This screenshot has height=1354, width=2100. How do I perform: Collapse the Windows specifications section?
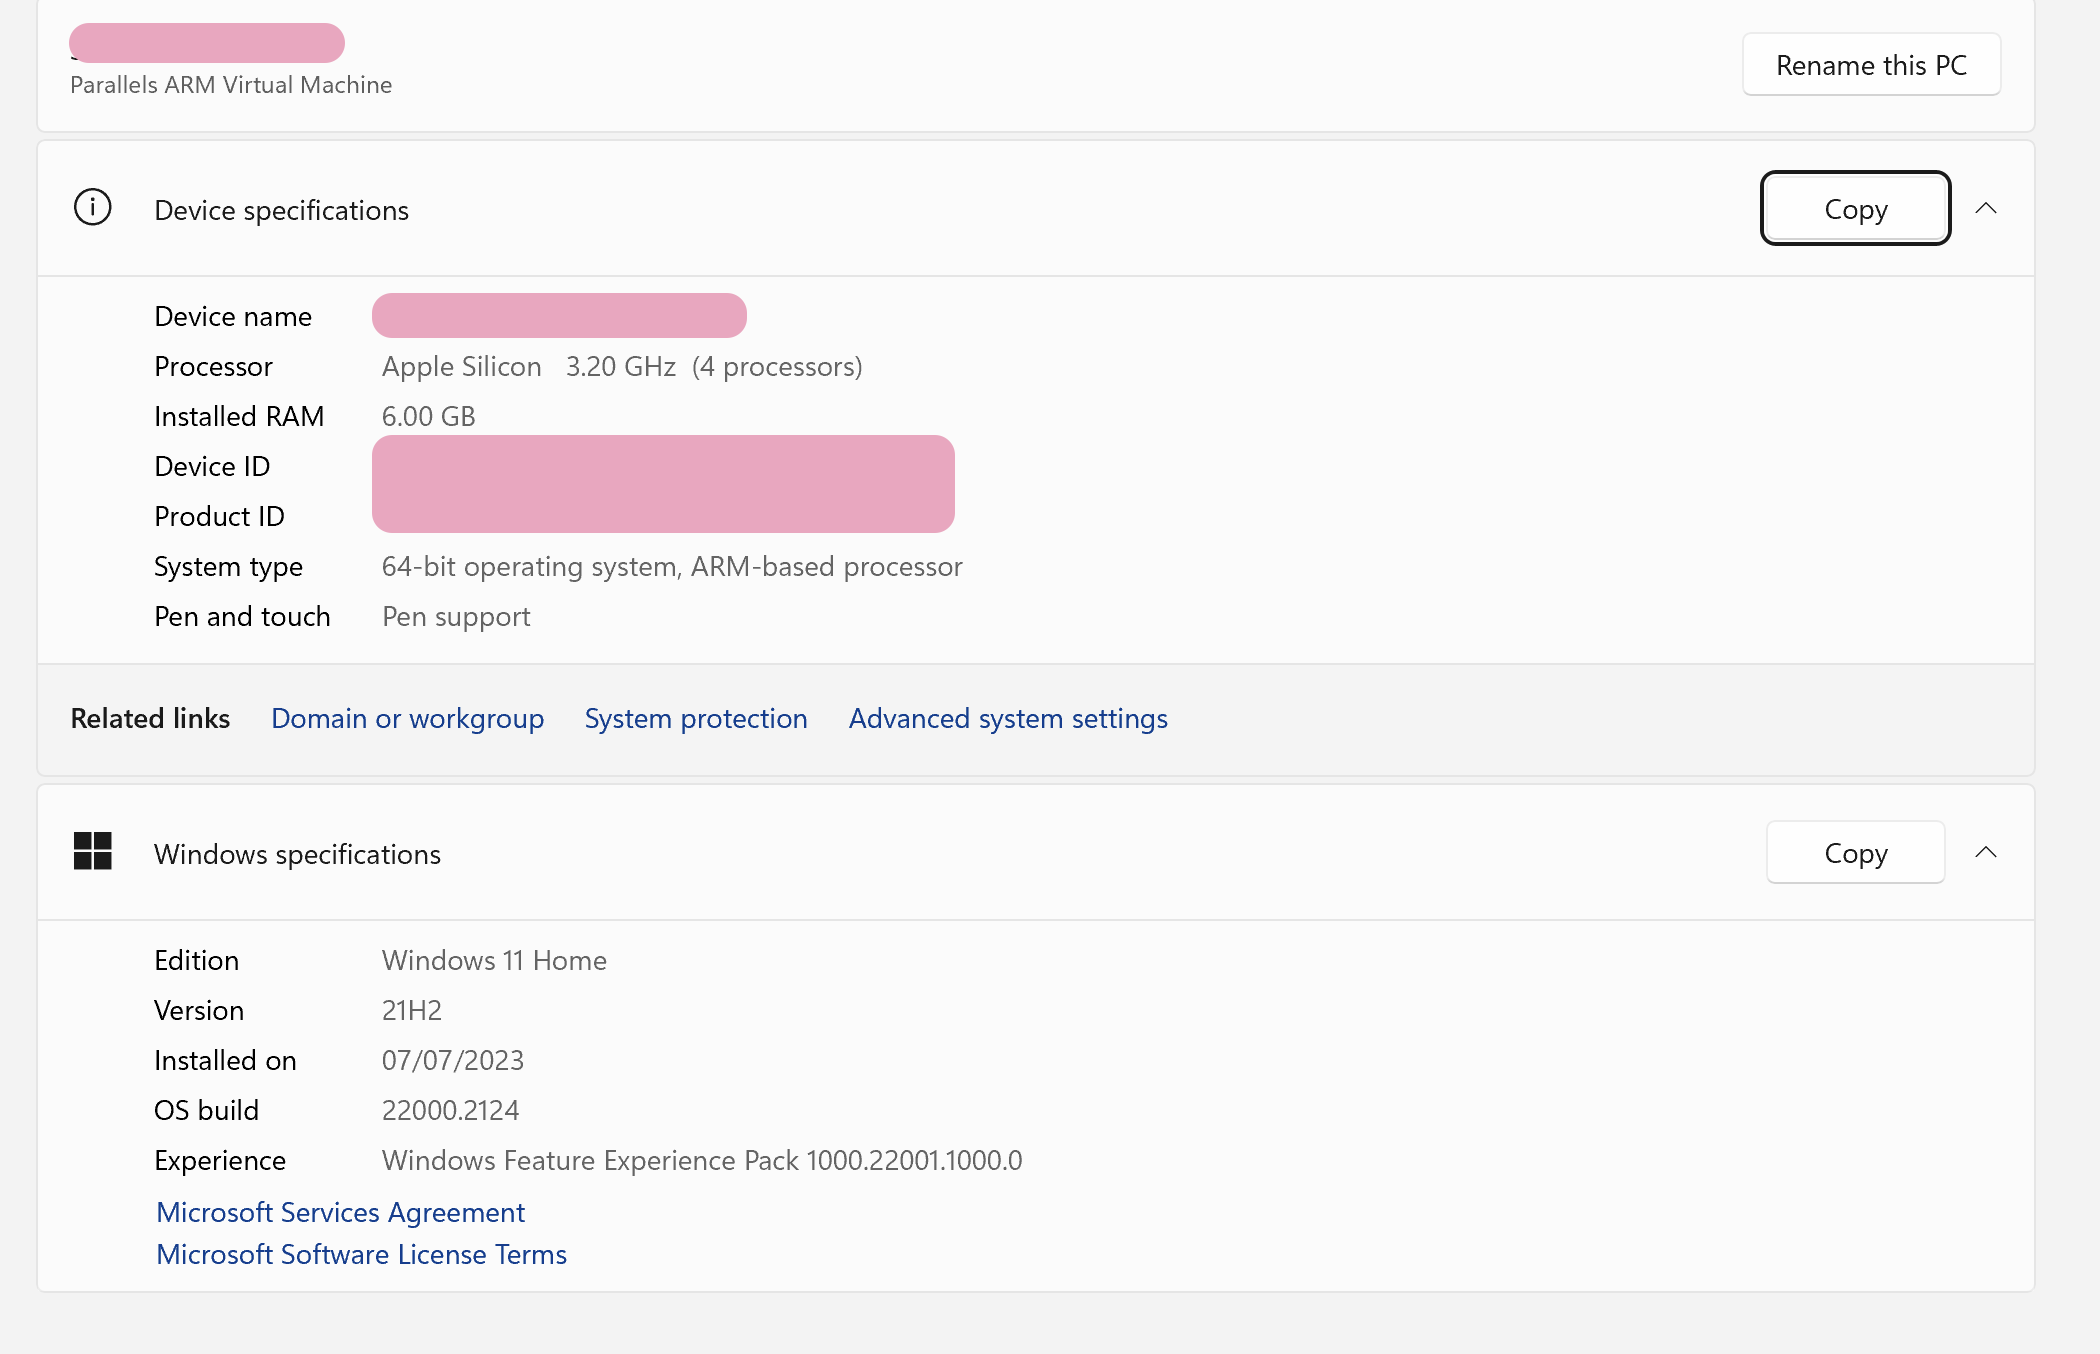[x=1988, y=852]
